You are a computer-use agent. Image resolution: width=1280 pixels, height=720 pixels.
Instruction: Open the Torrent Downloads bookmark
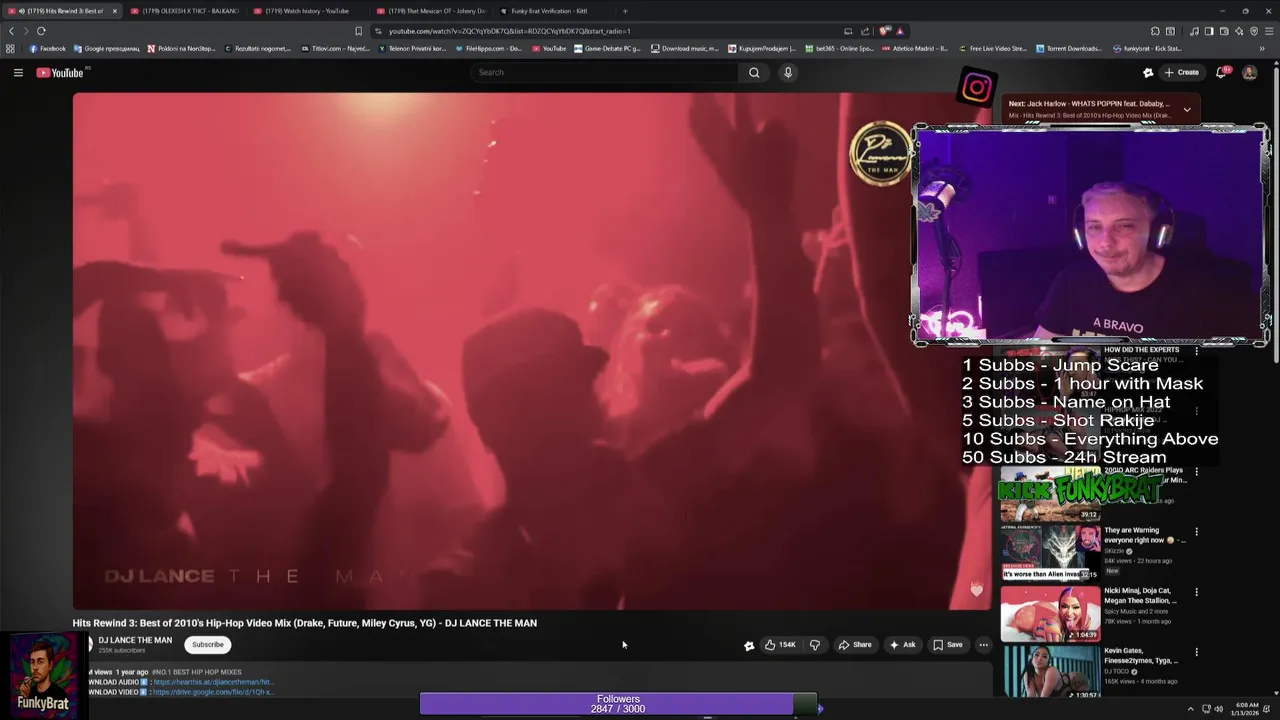(1068, 48)
